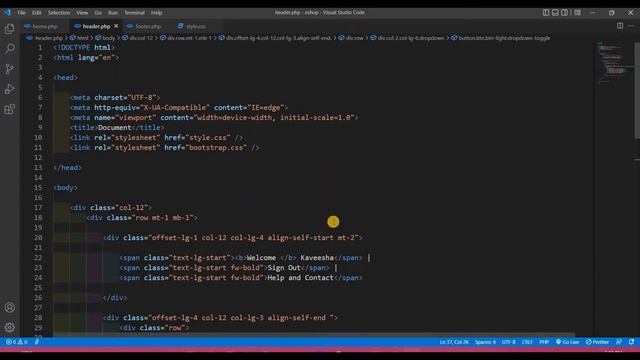Click errors and warnings status indicator
Image resolution: width=640 pixels, height=360 pixels.
click(16, 342)
